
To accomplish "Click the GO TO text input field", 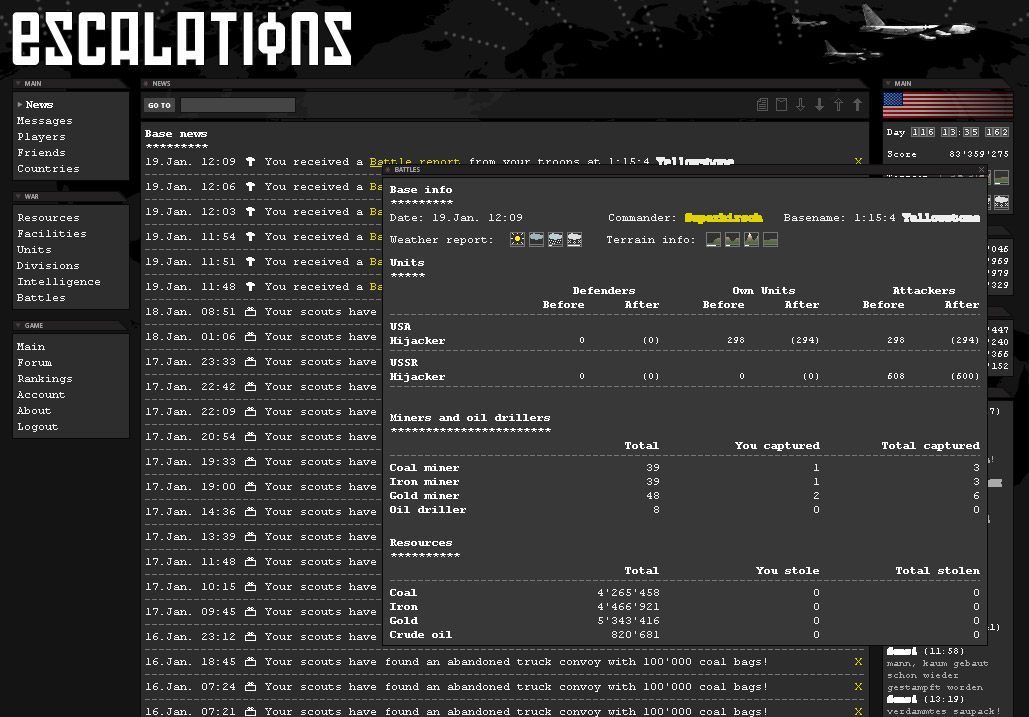I will 237,105.
